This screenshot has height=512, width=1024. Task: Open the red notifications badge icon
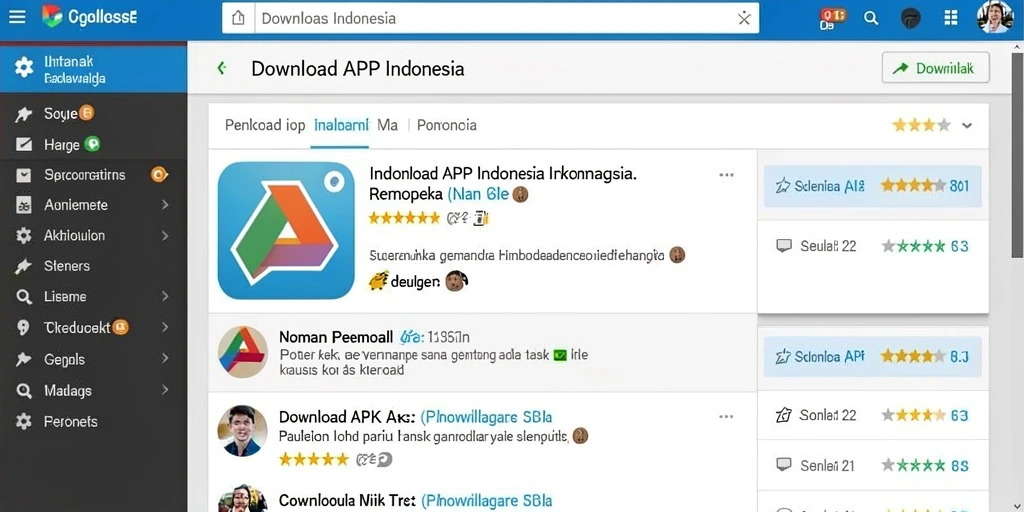(x=832, y=18)
